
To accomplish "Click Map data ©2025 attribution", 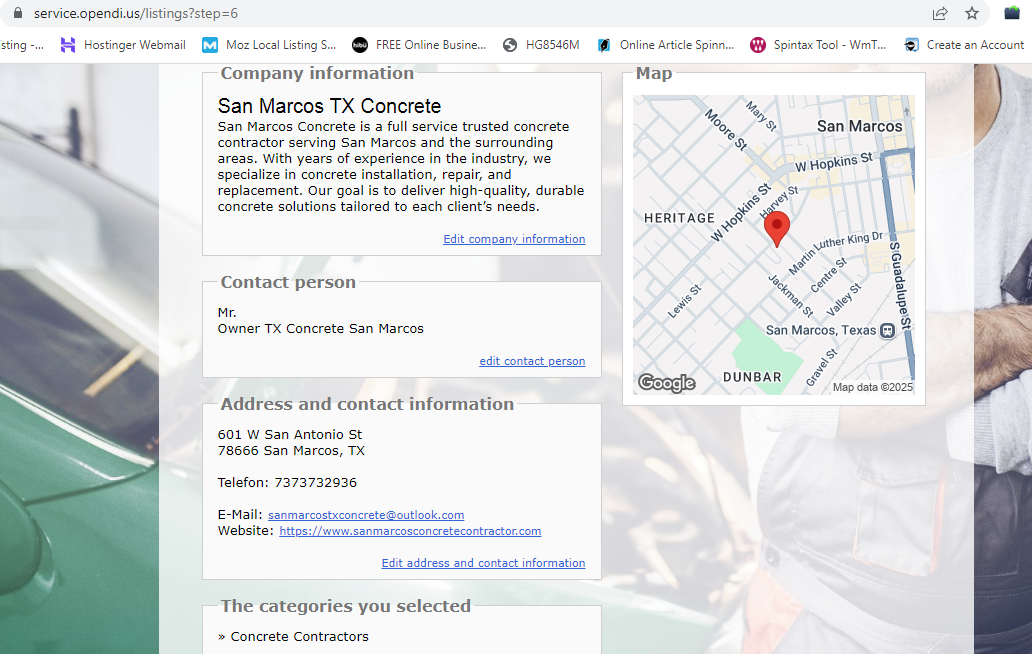I will coord(873,388).
